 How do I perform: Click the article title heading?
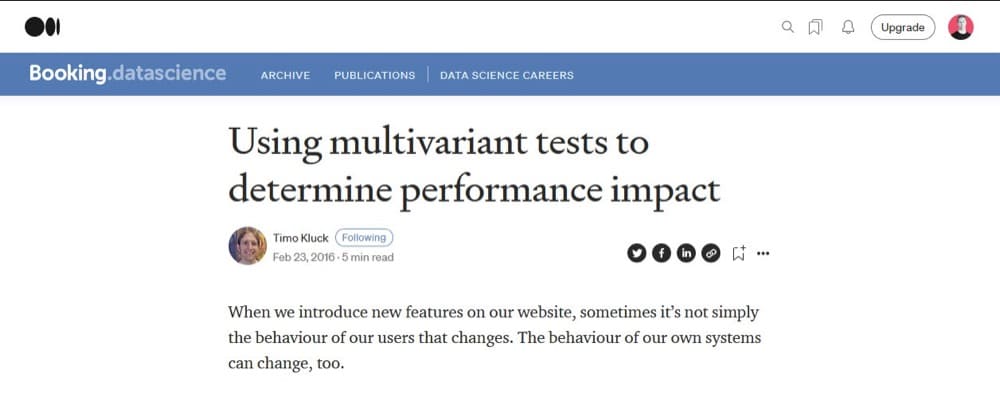(x=474, y=166)
